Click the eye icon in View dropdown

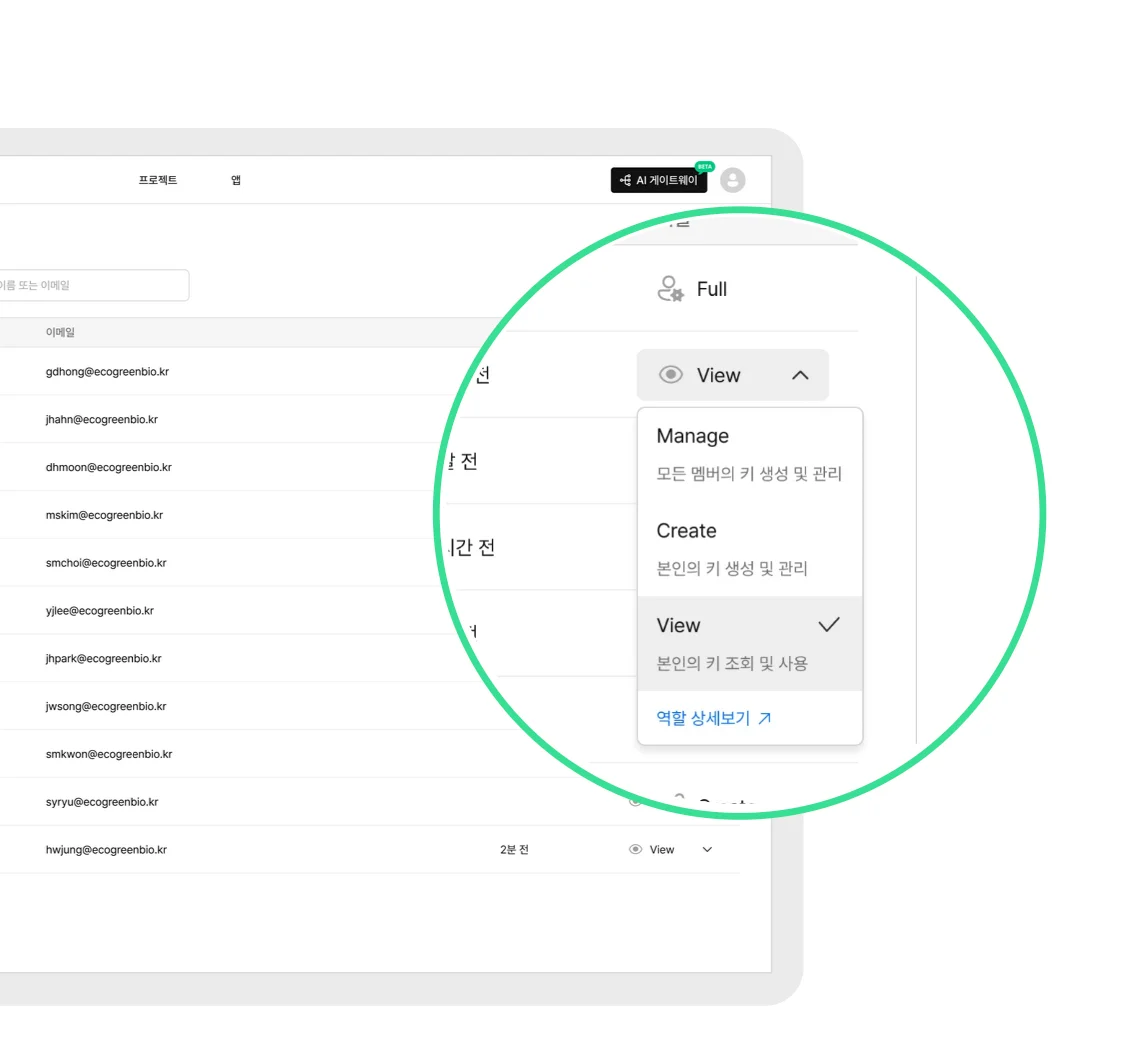pos(670,374)
